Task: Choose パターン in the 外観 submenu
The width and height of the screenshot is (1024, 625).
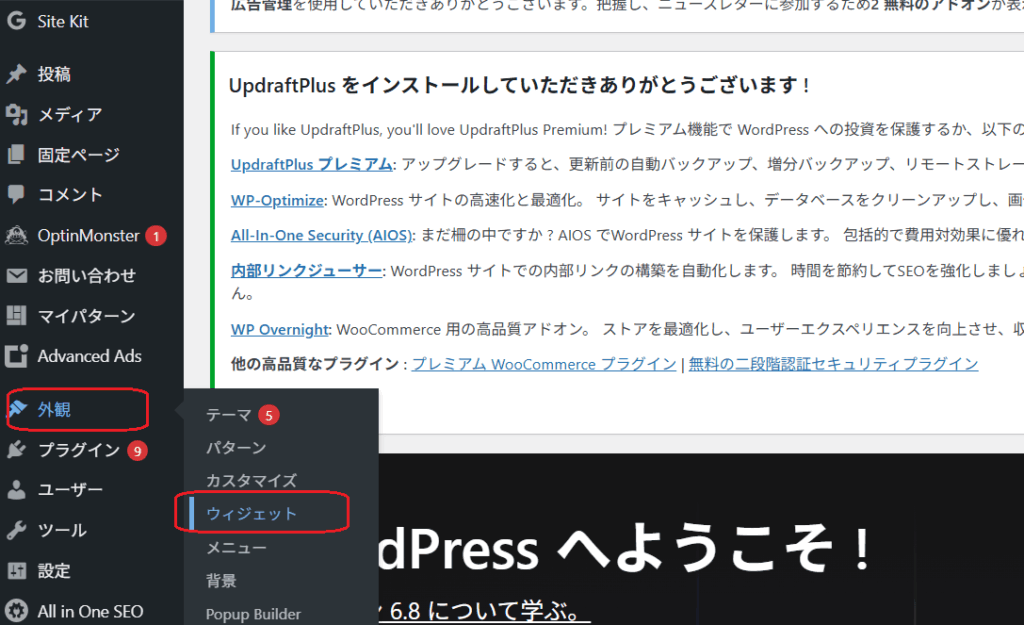Action: click(x=236, y=447)
